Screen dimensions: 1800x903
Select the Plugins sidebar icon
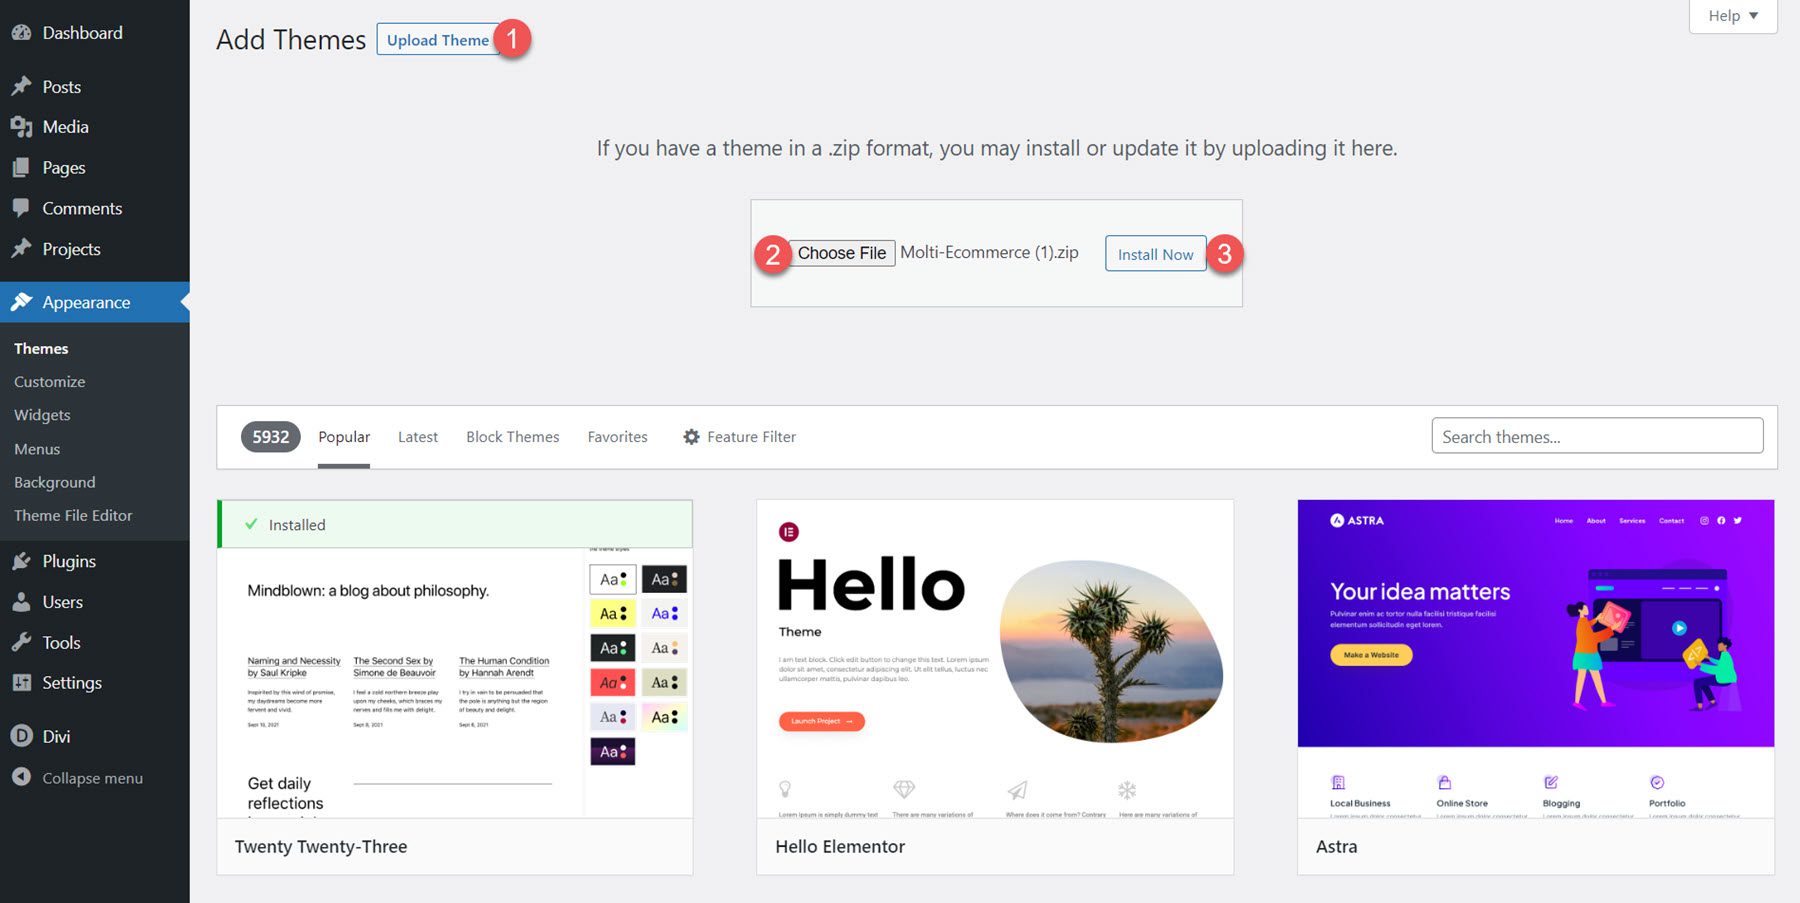(22, 560)
